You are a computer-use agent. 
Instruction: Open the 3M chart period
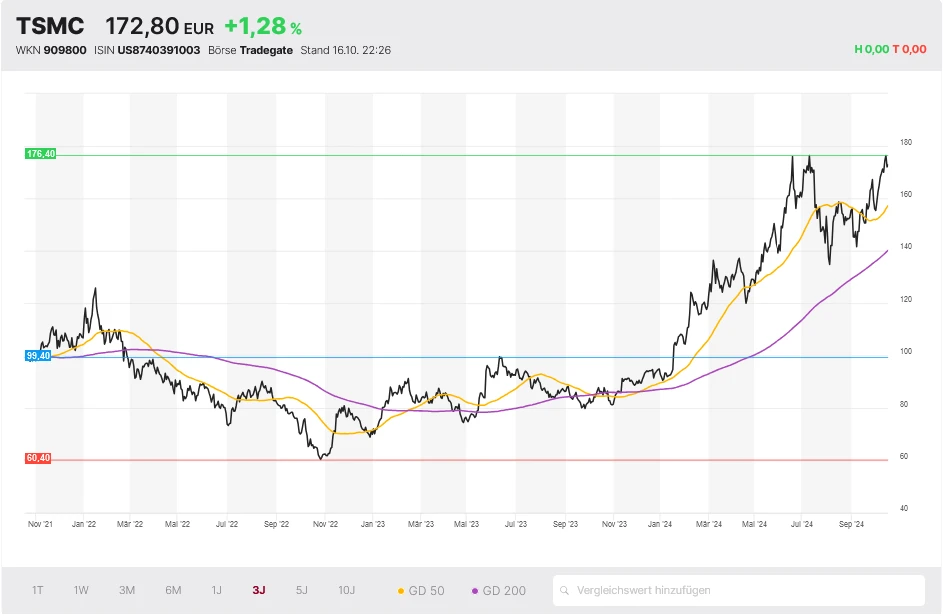pyautogui.click(x=126, y=591)
